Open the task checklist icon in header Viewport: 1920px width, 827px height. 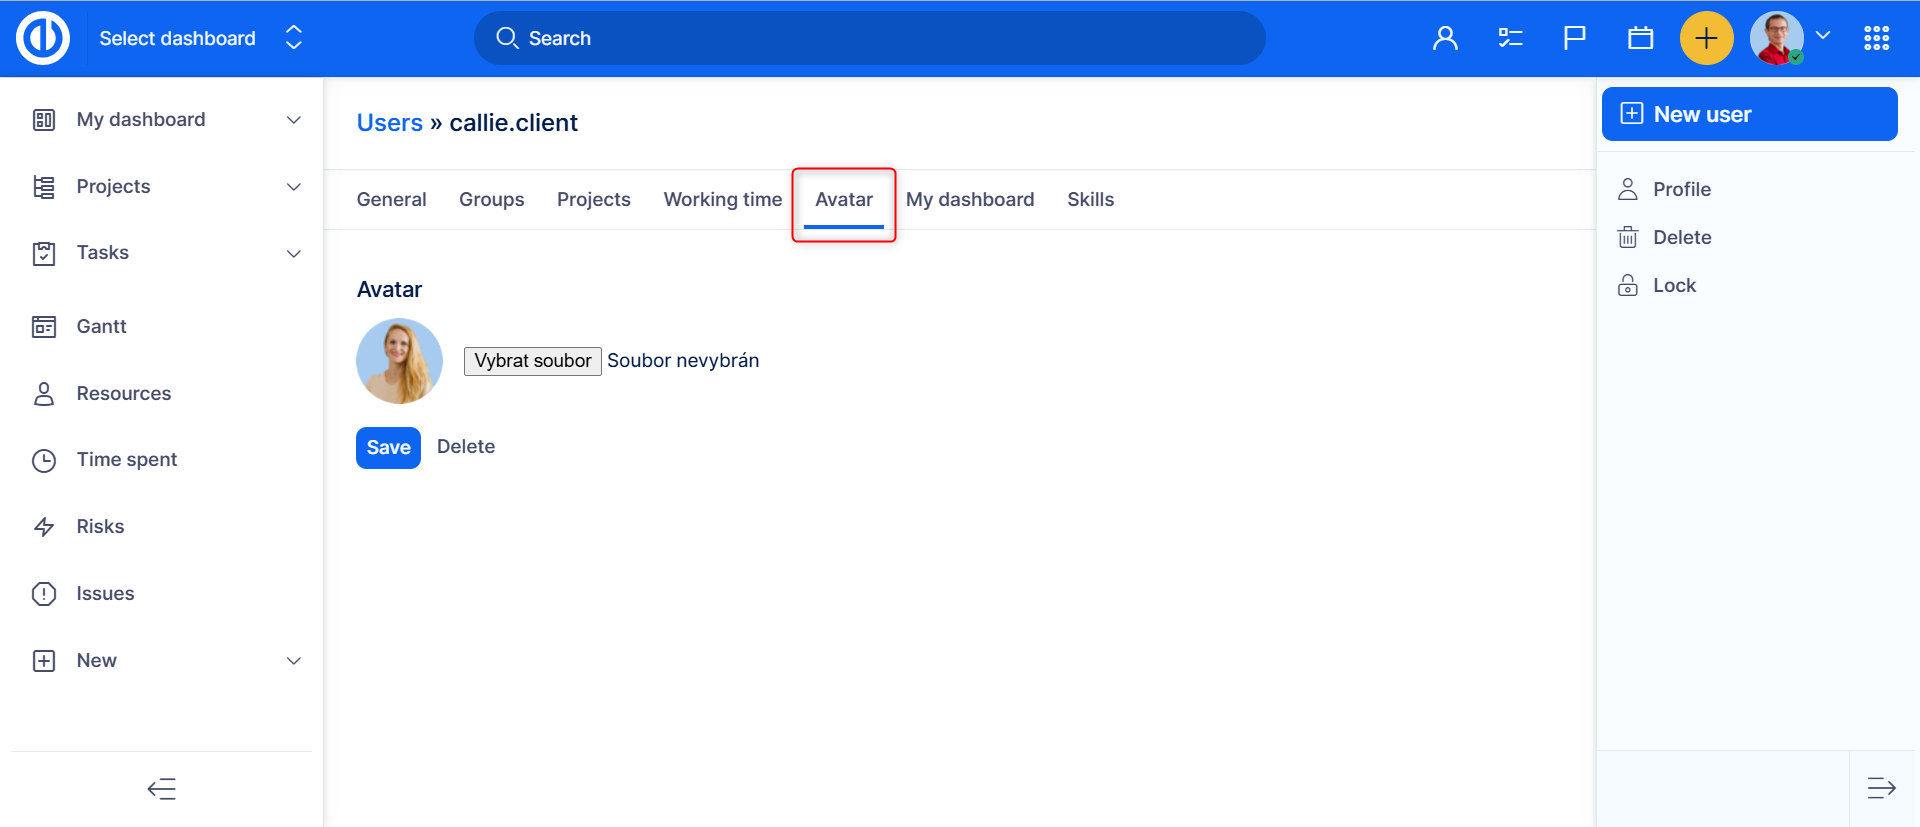coord(1510,38)
